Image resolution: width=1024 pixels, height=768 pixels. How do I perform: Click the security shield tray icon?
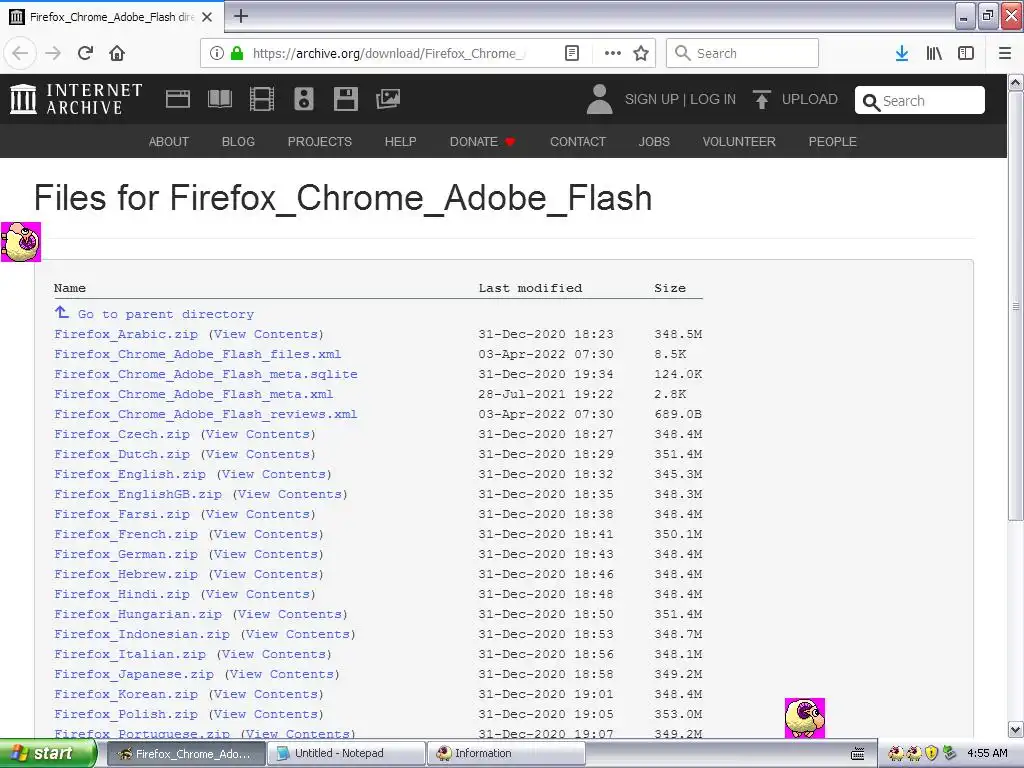pos(932,754)
